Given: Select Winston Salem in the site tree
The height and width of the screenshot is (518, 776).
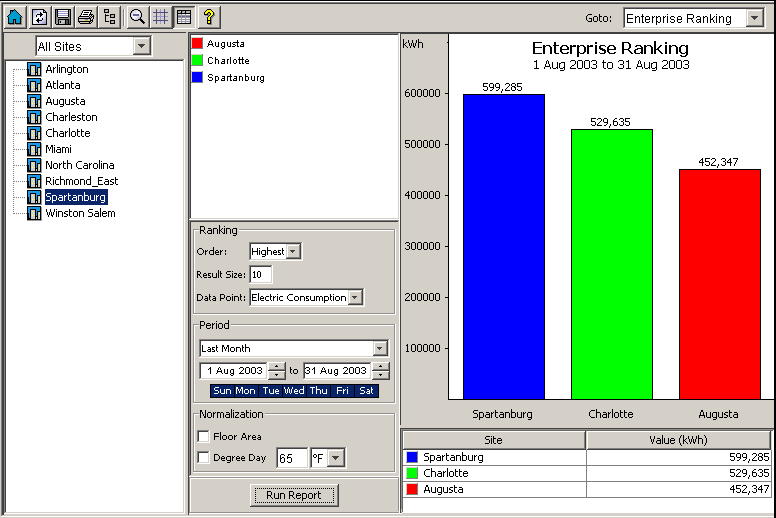Looking at the screenshot, I should point(80,213).
